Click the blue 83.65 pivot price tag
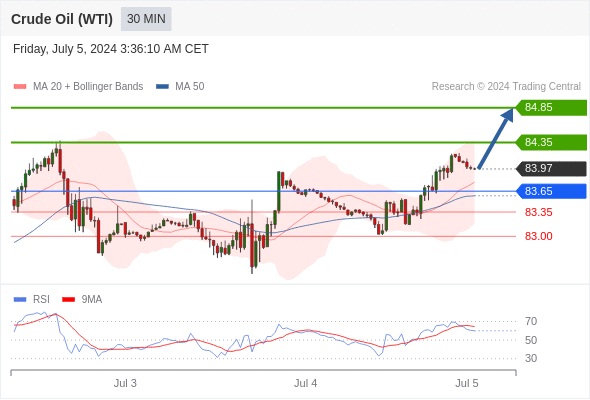Image resolution: width=590 pixels, height=400 pixels. coord(551,191)
